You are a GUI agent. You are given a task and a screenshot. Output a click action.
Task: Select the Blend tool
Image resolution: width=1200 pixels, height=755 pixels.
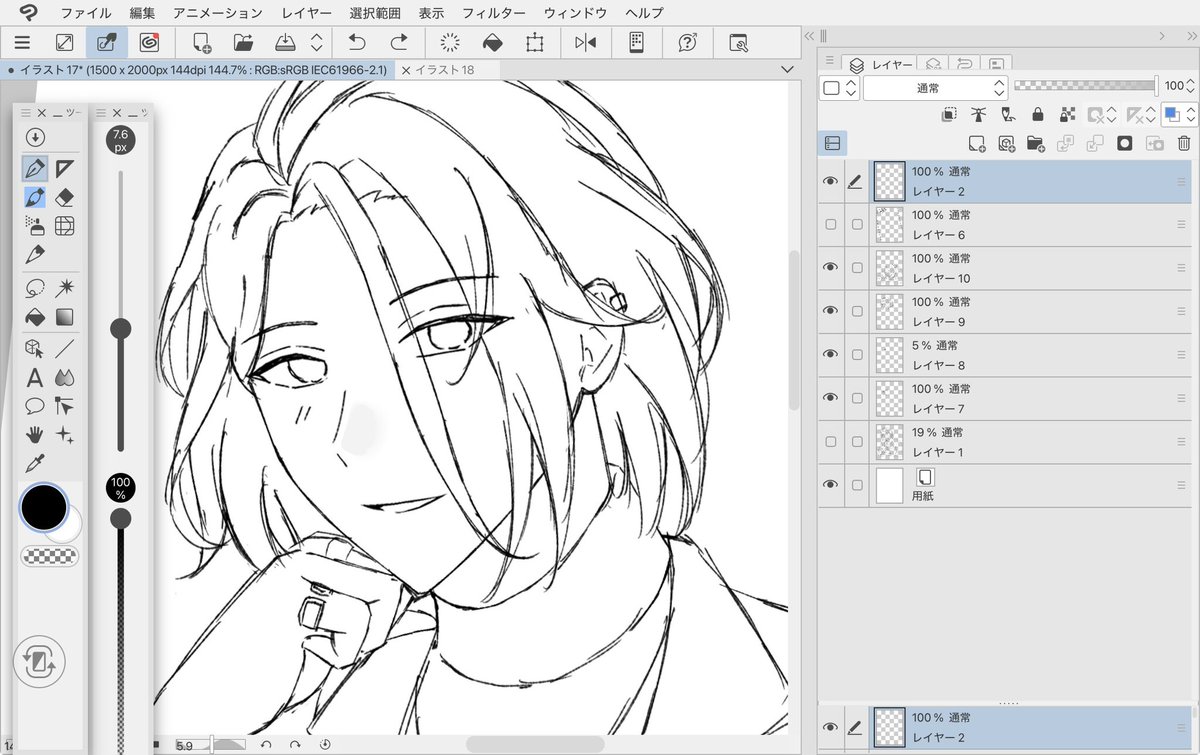pyautogui.click(x=65, y=377)
